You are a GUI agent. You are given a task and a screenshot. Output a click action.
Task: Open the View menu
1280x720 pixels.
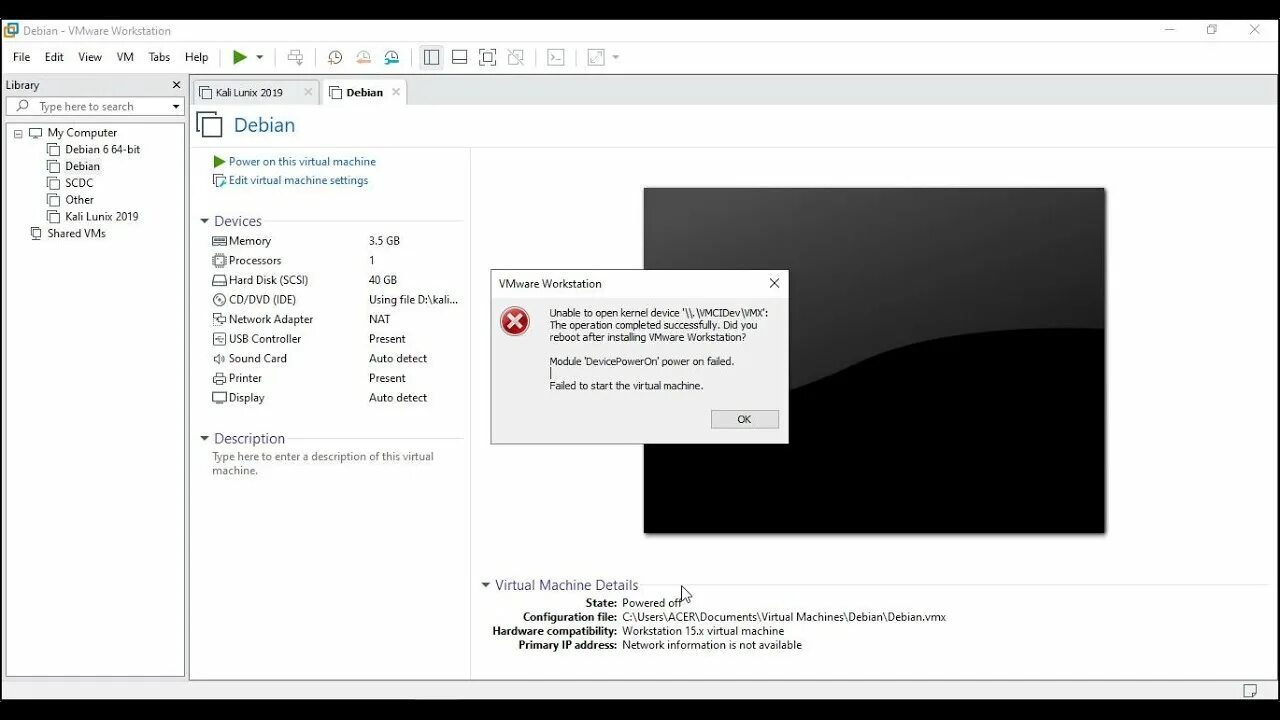[90, 57]
